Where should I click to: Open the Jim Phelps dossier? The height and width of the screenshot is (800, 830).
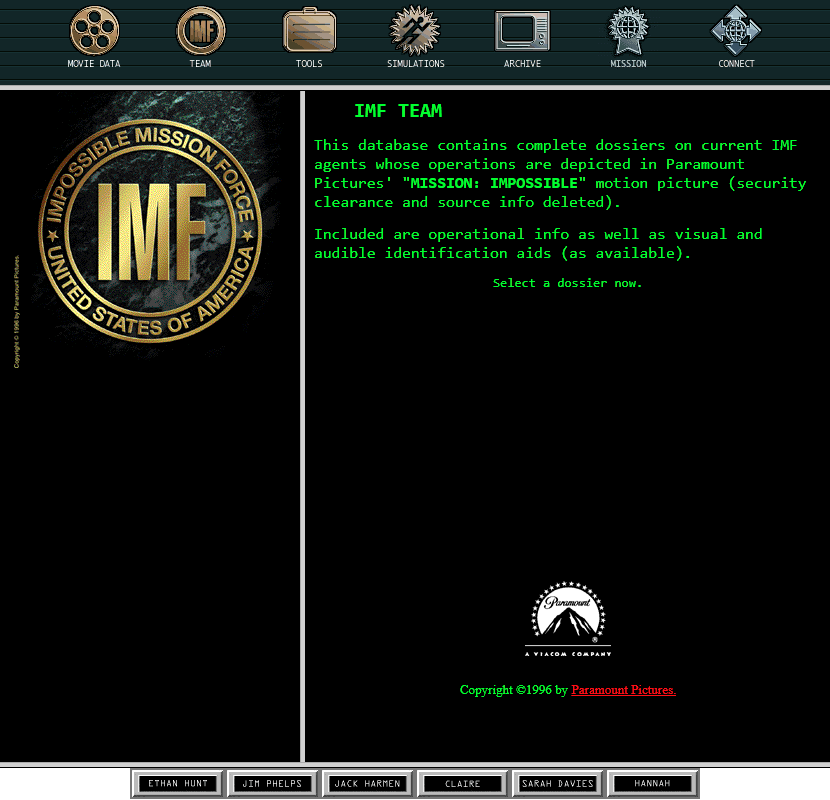pyautogui.click(x=272, y=783)
